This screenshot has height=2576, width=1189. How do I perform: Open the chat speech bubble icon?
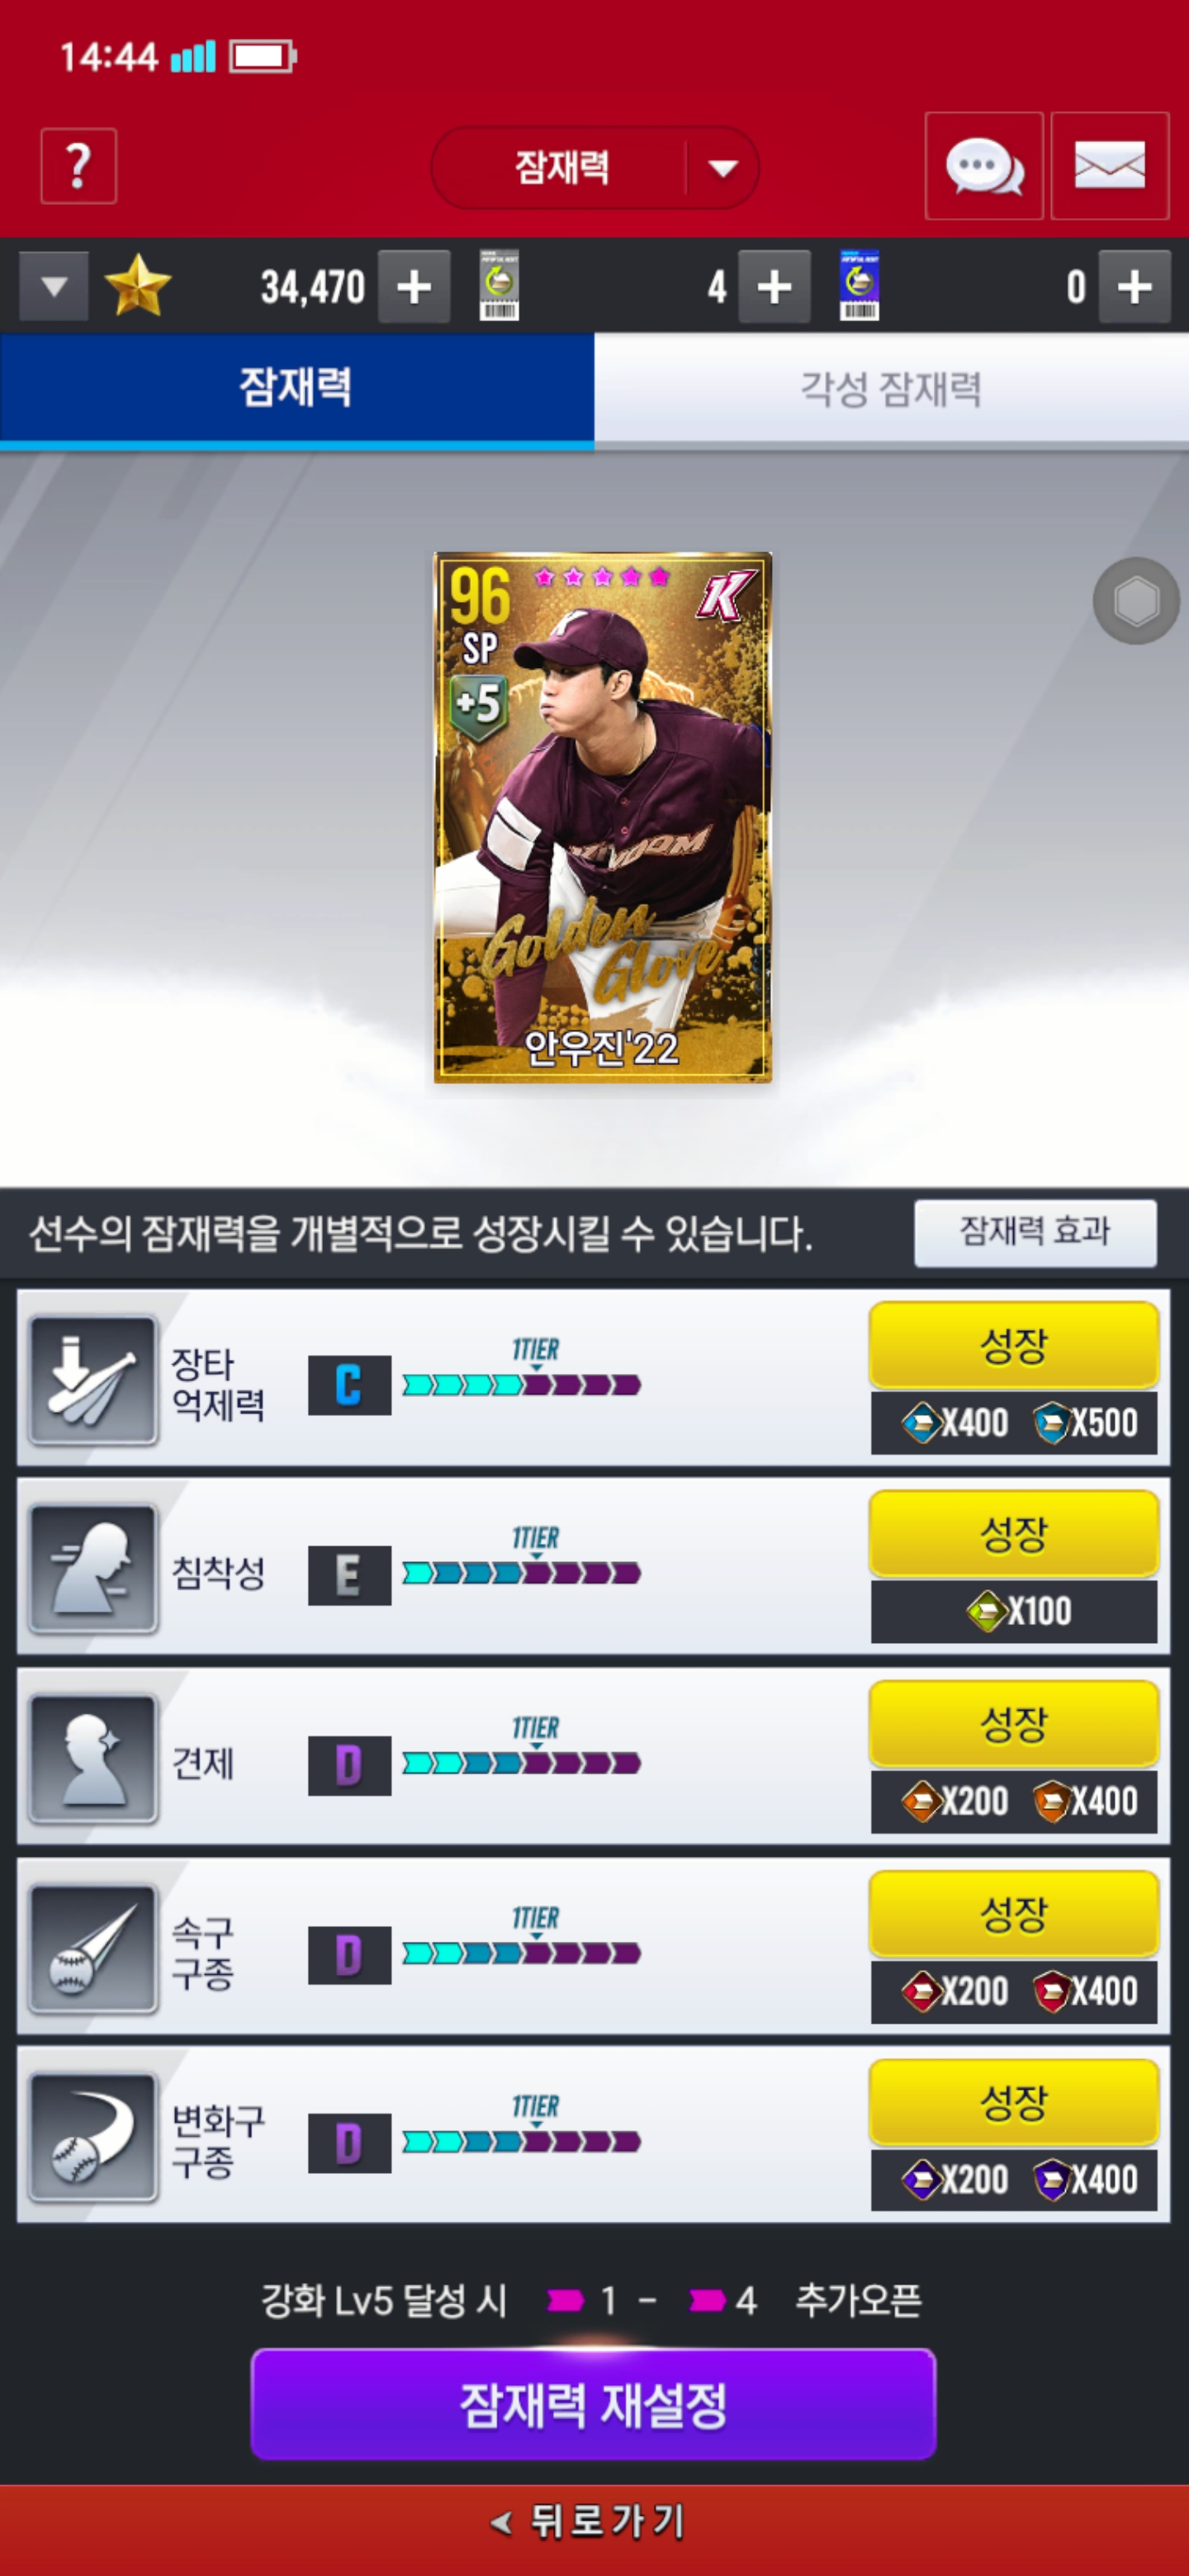click(x=983, y=166)
